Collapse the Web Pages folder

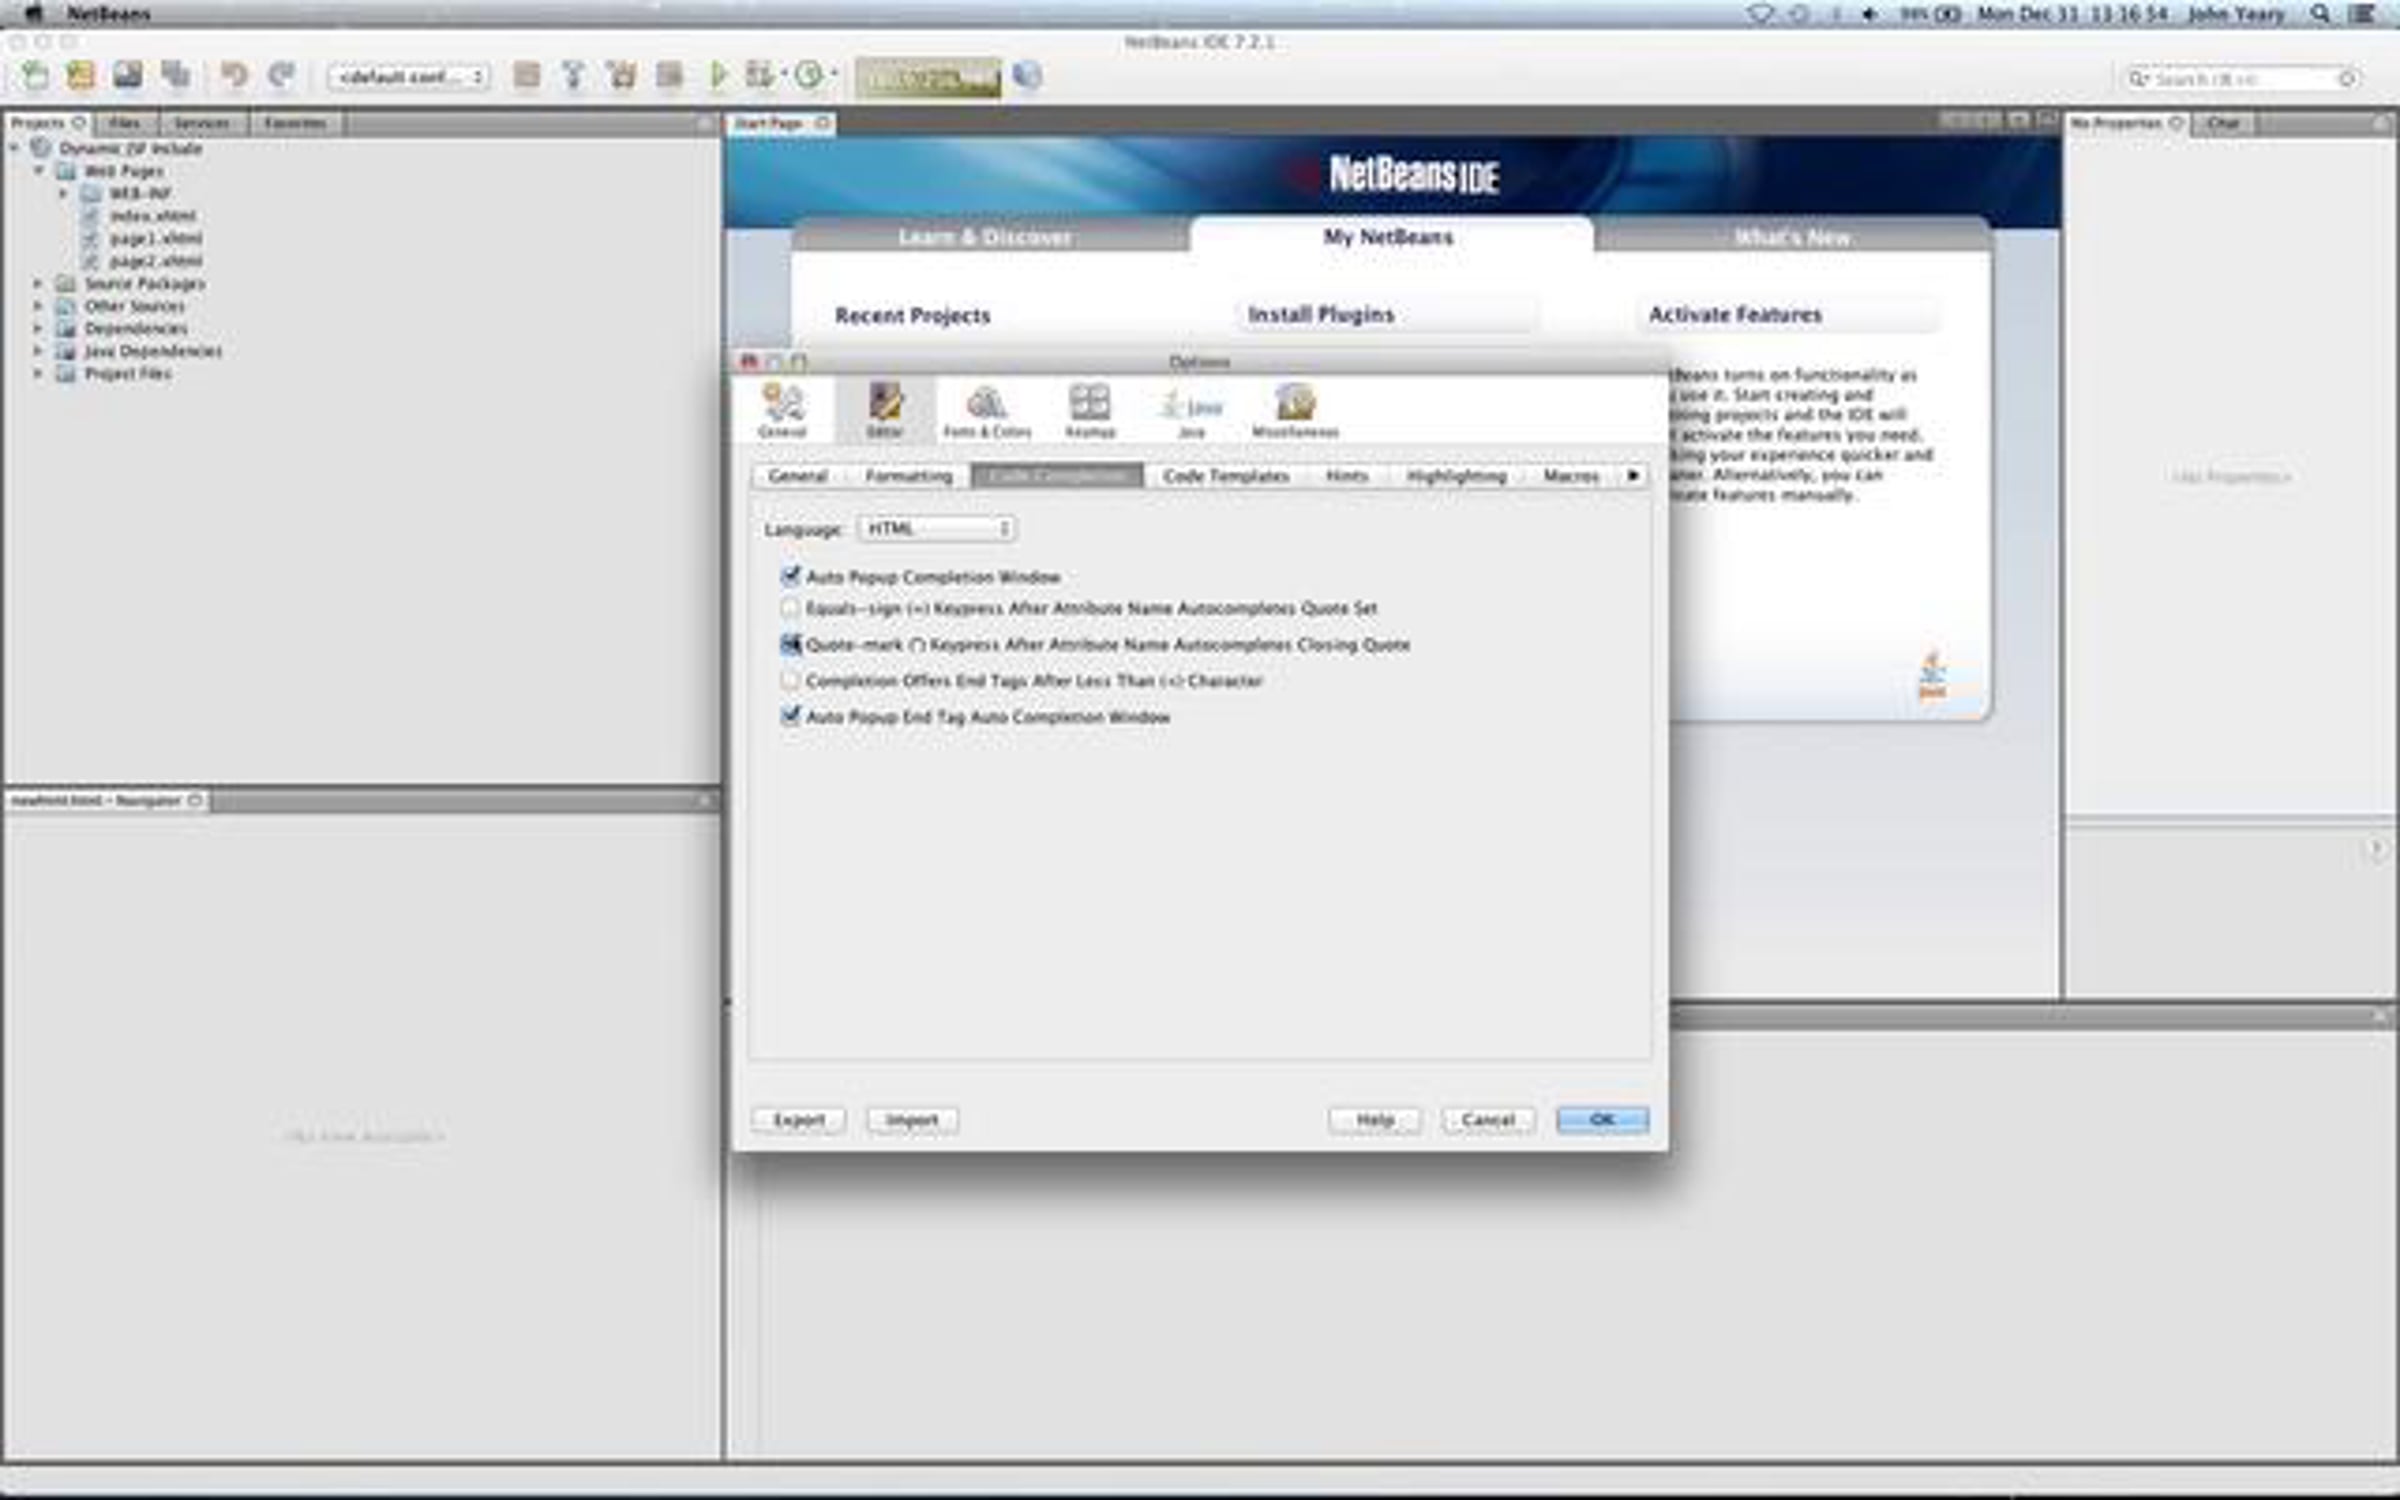point(39,171)
